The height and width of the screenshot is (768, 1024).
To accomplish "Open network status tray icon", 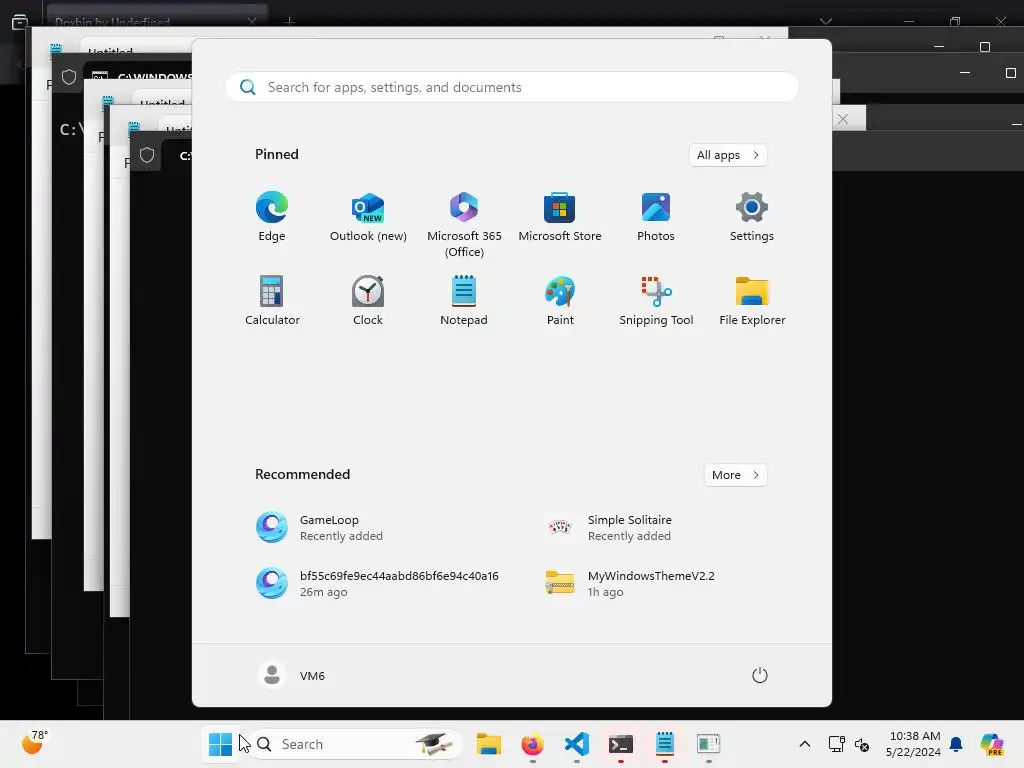I will pyautogui.click(x=836, y=744).
